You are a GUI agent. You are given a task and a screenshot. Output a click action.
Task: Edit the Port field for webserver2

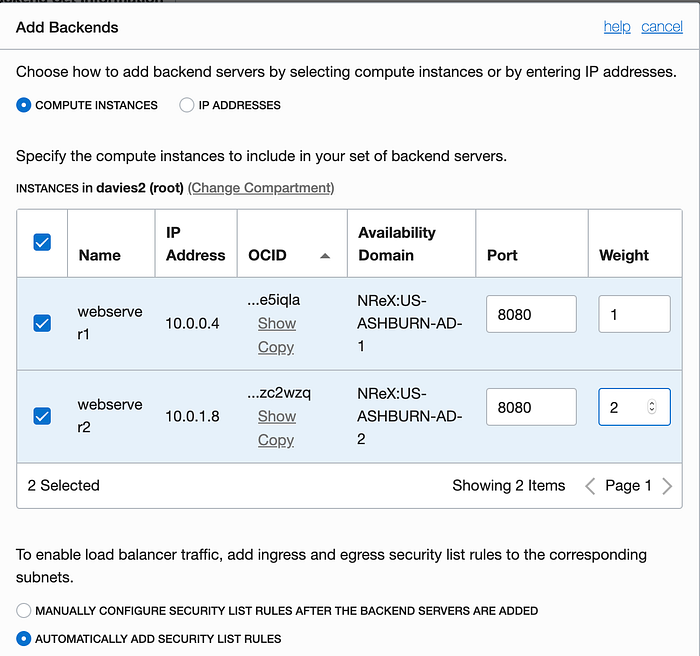[x=531, y=407]
